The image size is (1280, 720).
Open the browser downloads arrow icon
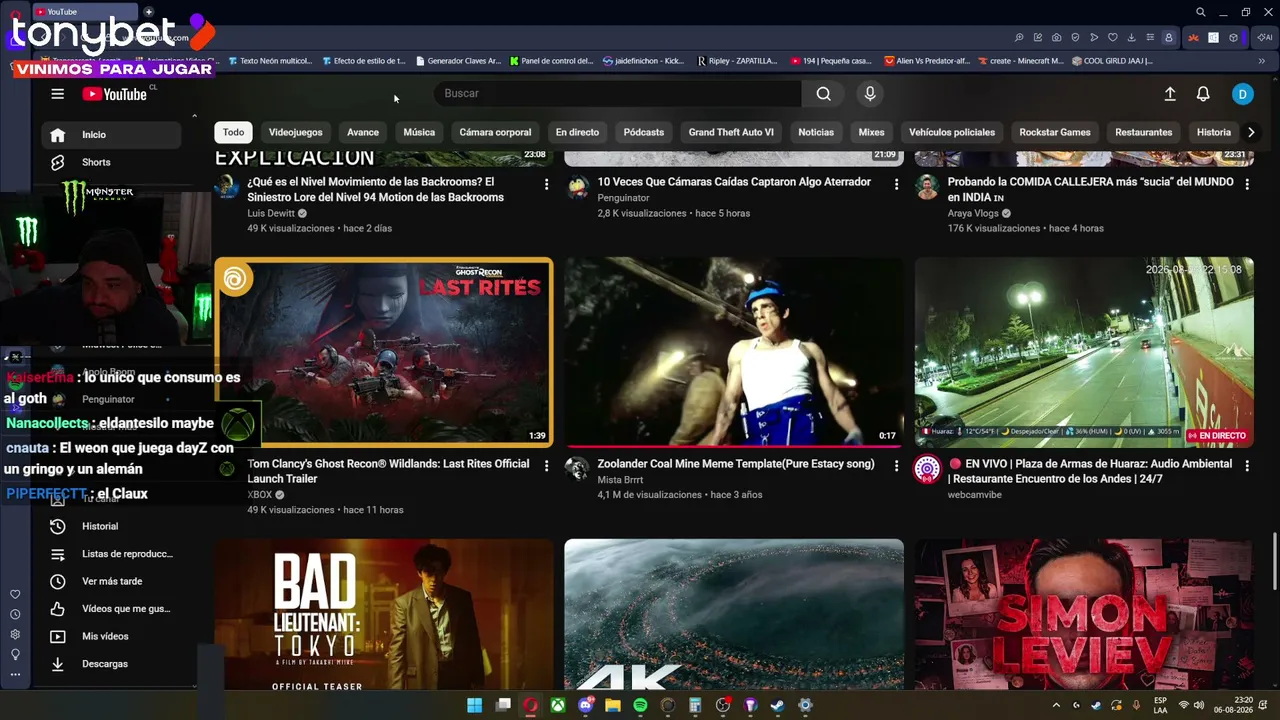coord(1131,38)
